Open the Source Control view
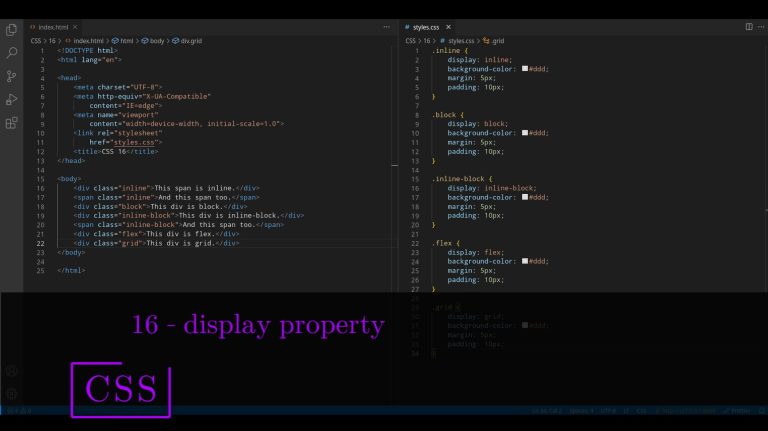This screenshot has height=431, width=768. [11, 76]
